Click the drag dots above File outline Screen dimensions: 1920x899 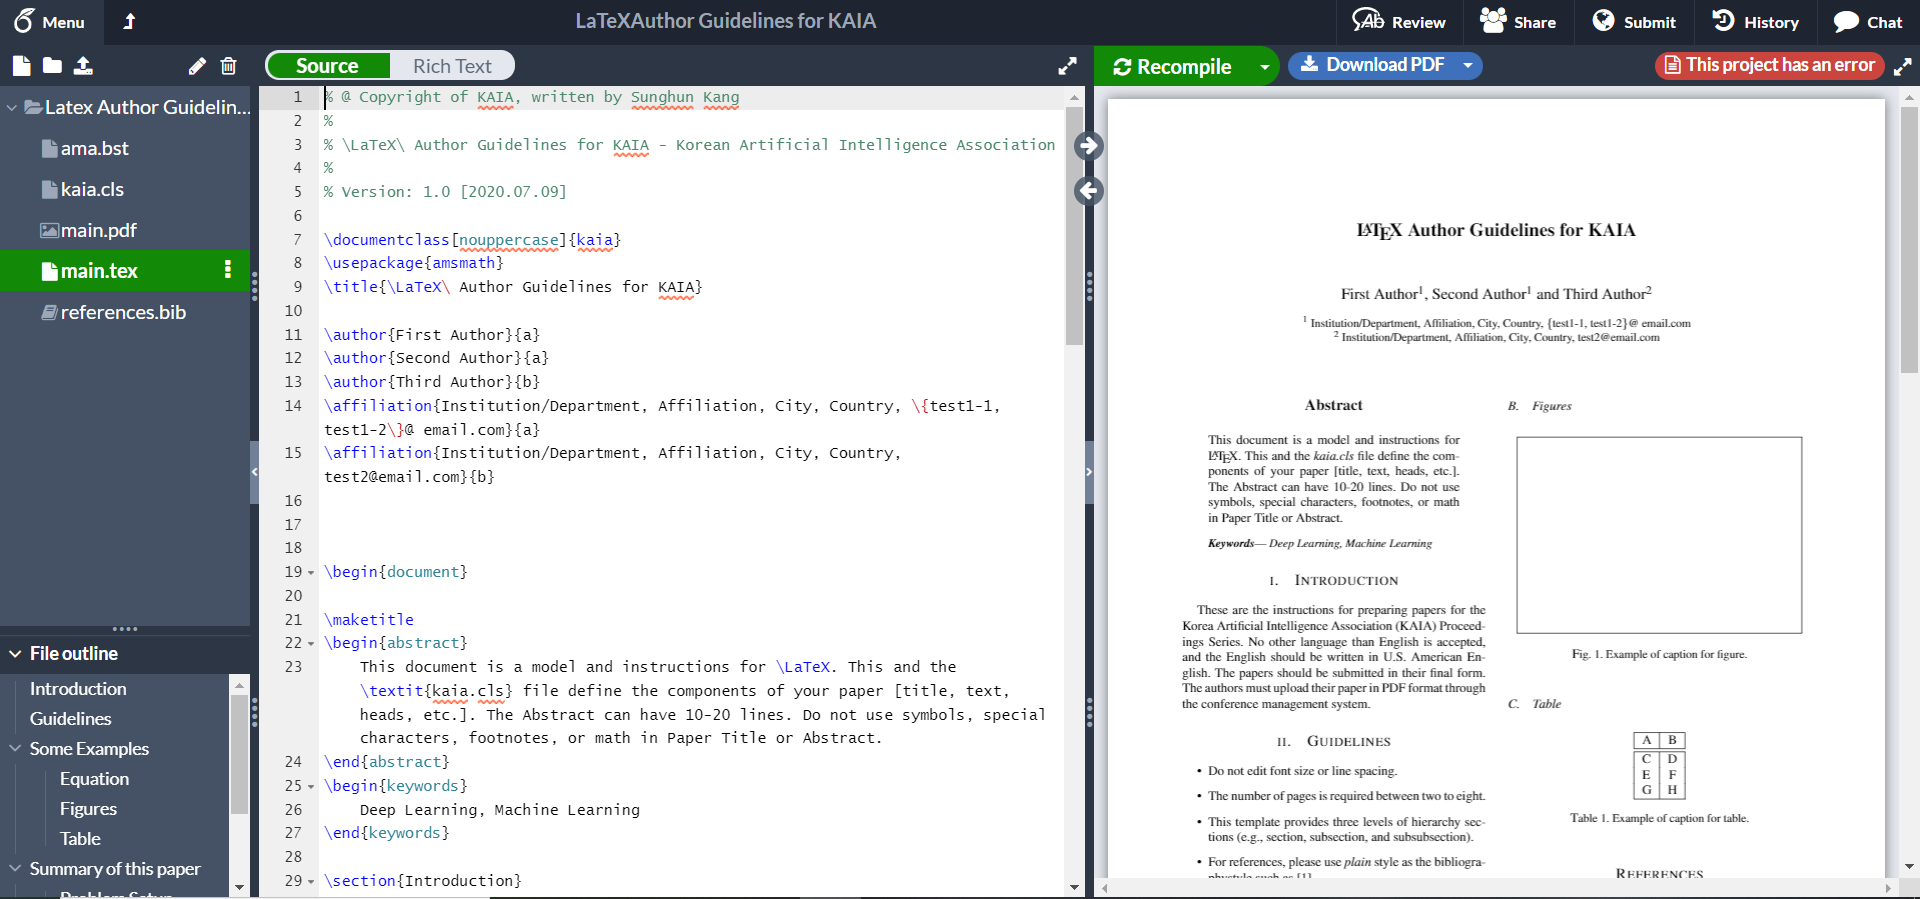(x=125, y=629)
